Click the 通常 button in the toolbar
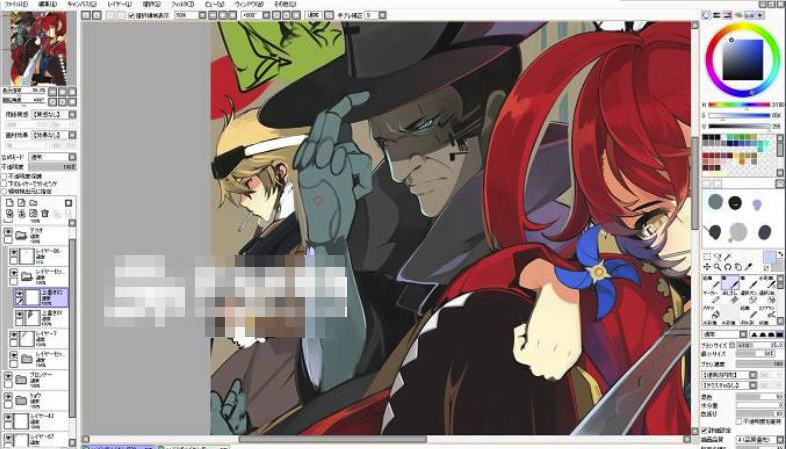Image resolution: width=786 pixels, height=449 pixels. click(313, 16)
